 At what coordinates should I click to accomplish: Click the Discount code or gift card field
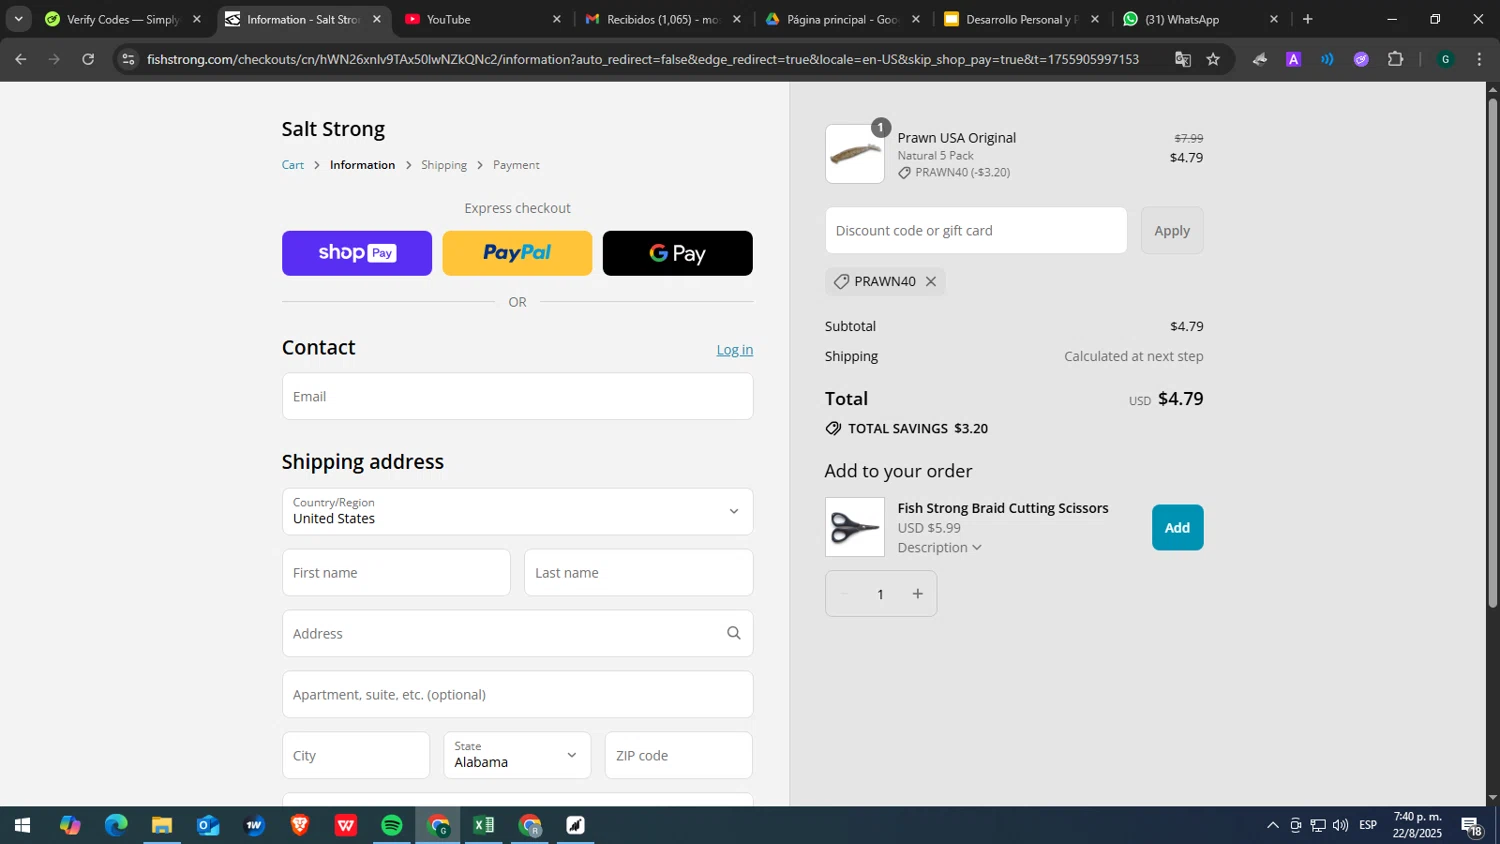click(x=976, y=231)
